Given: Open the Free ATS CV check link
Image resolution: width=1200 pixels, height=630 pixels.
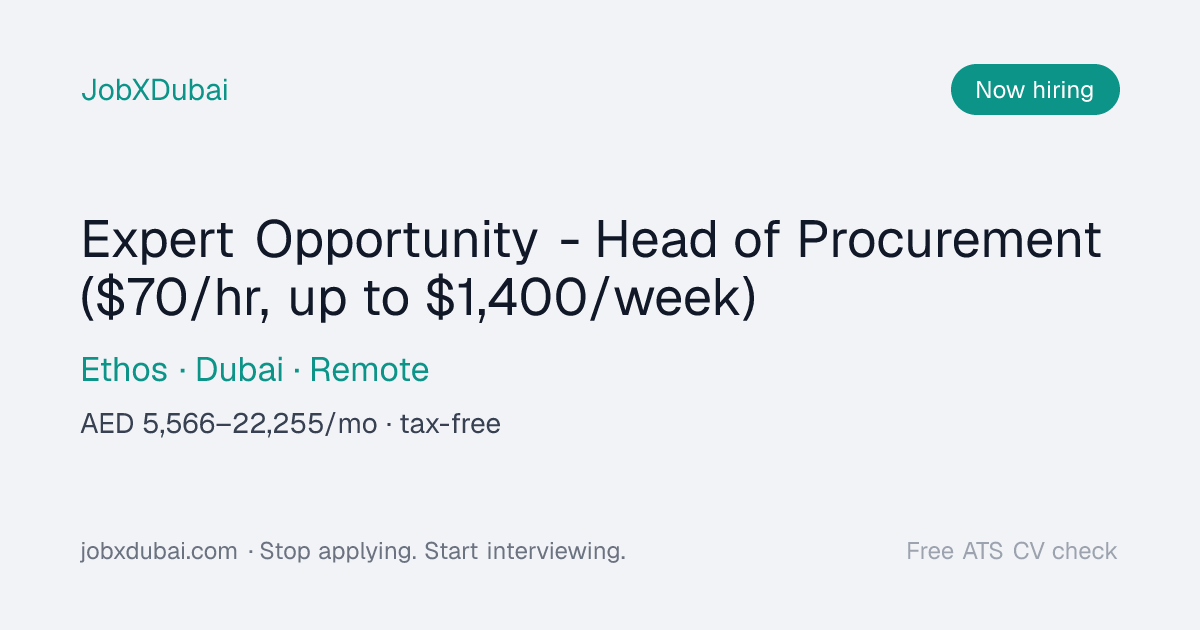Looking at the screenshot, I should (1012, 551).
